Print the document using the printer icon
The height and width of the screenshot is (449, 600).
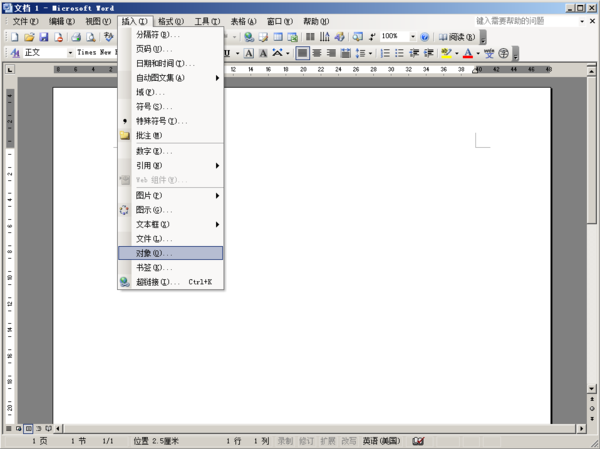(x=76, y=37)
